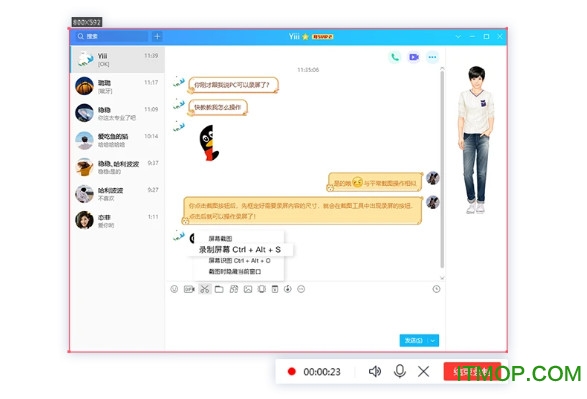Click the 800x592 selection size label
587x399 pixels.
click(x=87, y=22)
